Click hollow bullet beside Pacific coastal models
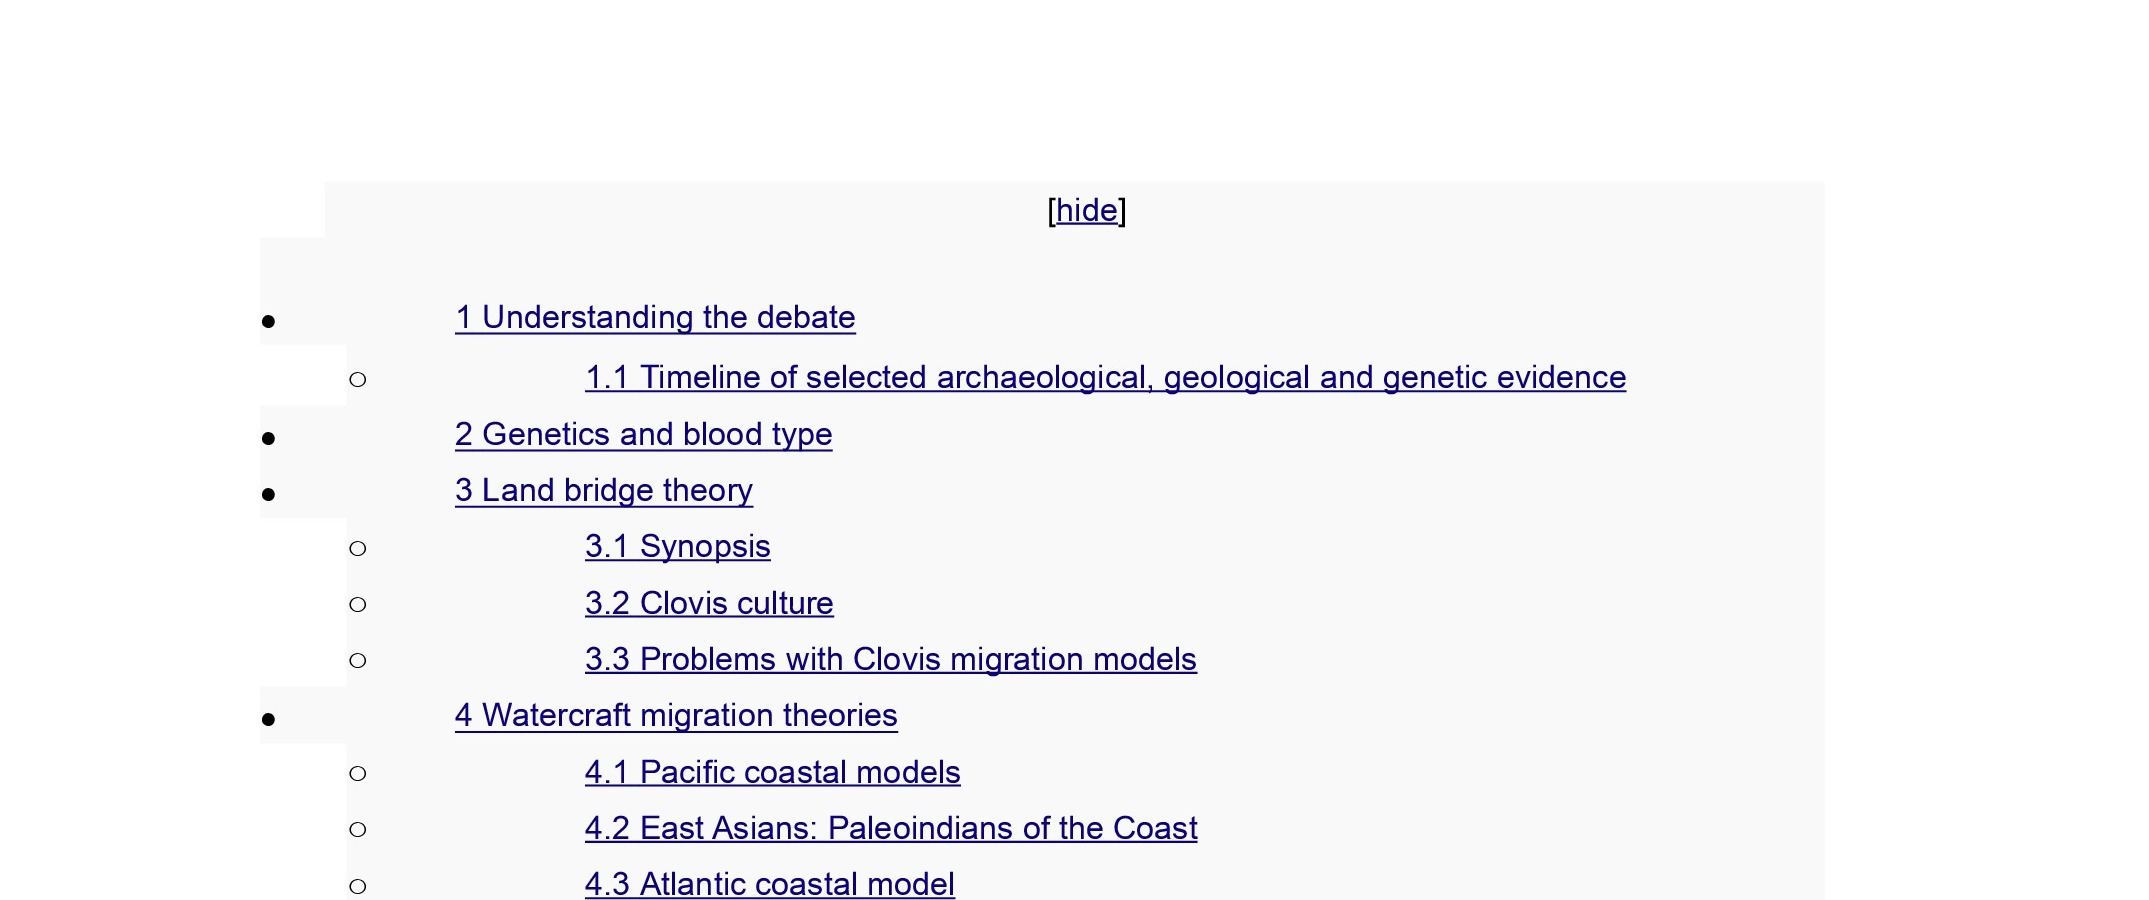Image resolution: width=2149 pixels, height=900 pixels. (358, 774)
